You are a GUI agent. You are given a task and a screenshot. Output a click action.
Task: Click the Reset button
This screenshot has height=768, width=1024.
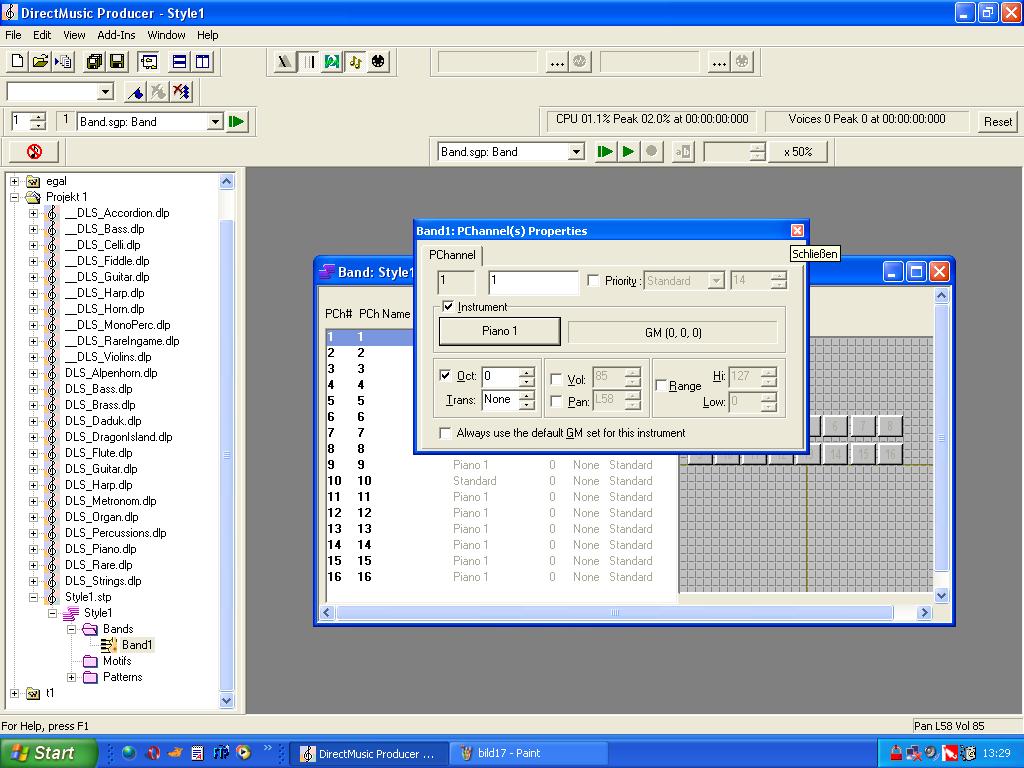[x=997, y=122]
